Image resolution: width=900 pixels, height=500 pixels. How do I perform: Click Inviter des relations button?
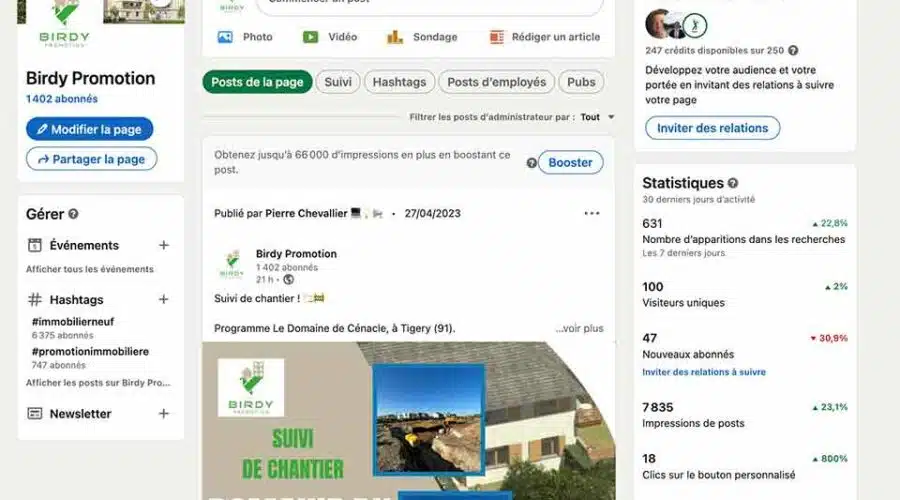(712, 128)
